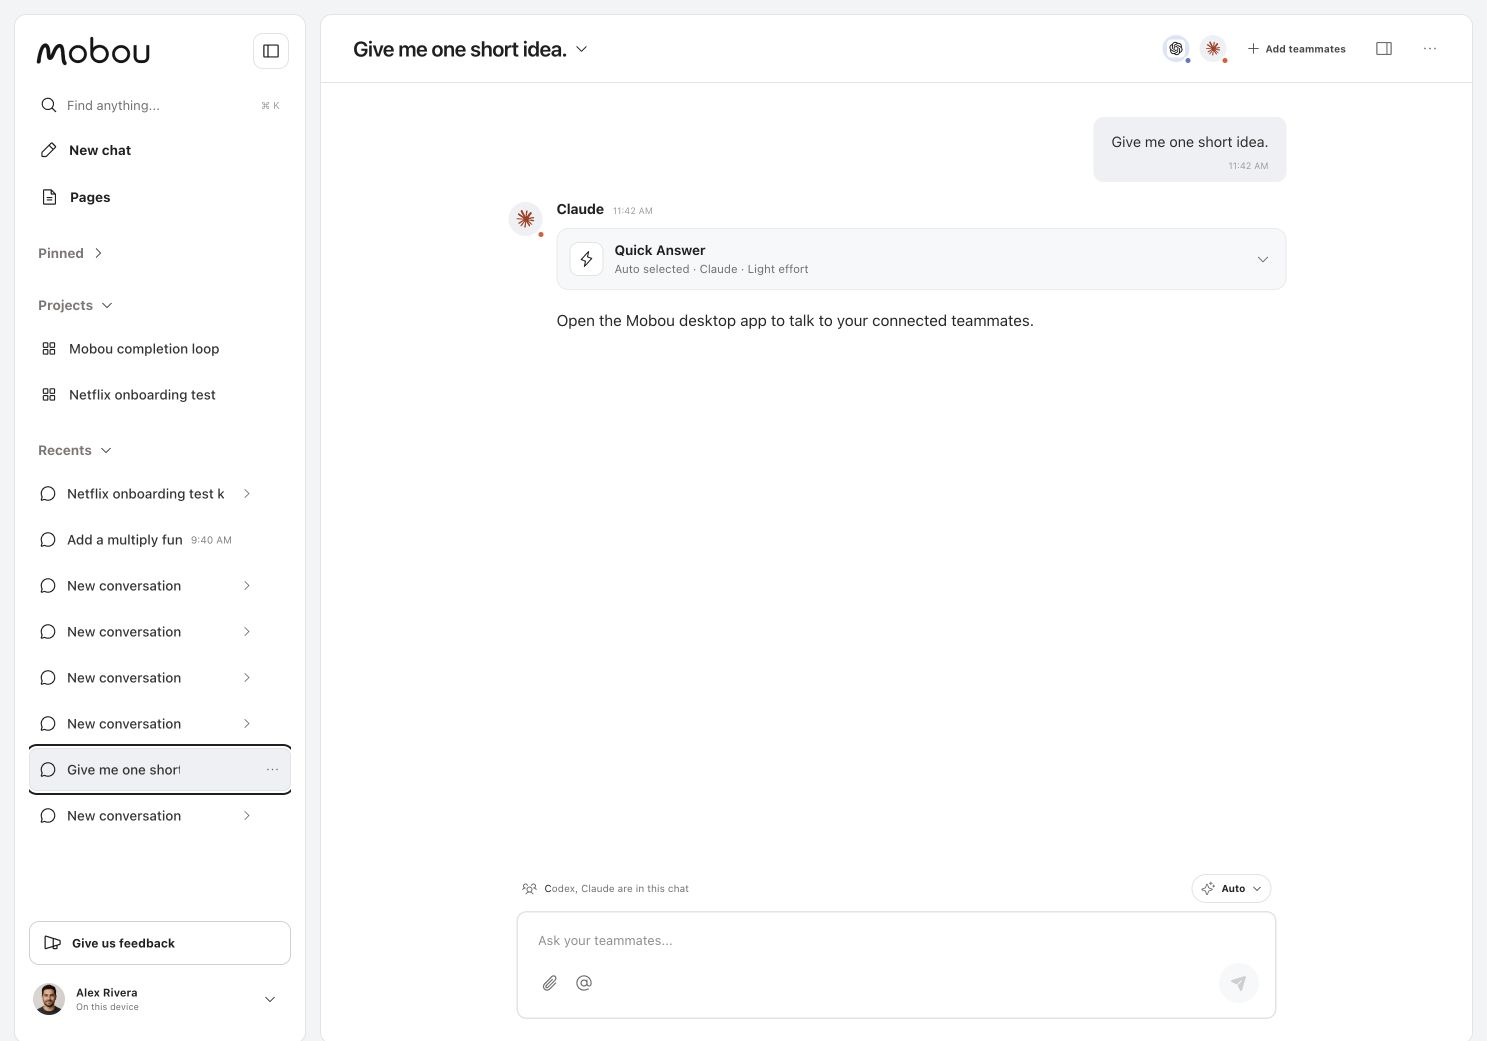Open the more options dots on Give me one short
The image size is (1487, 1041).
point(272,770)
